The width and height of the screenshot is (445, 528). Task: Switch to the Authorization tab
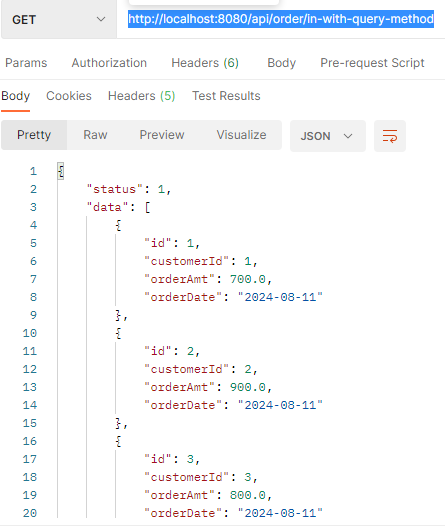tap(109, 63)
